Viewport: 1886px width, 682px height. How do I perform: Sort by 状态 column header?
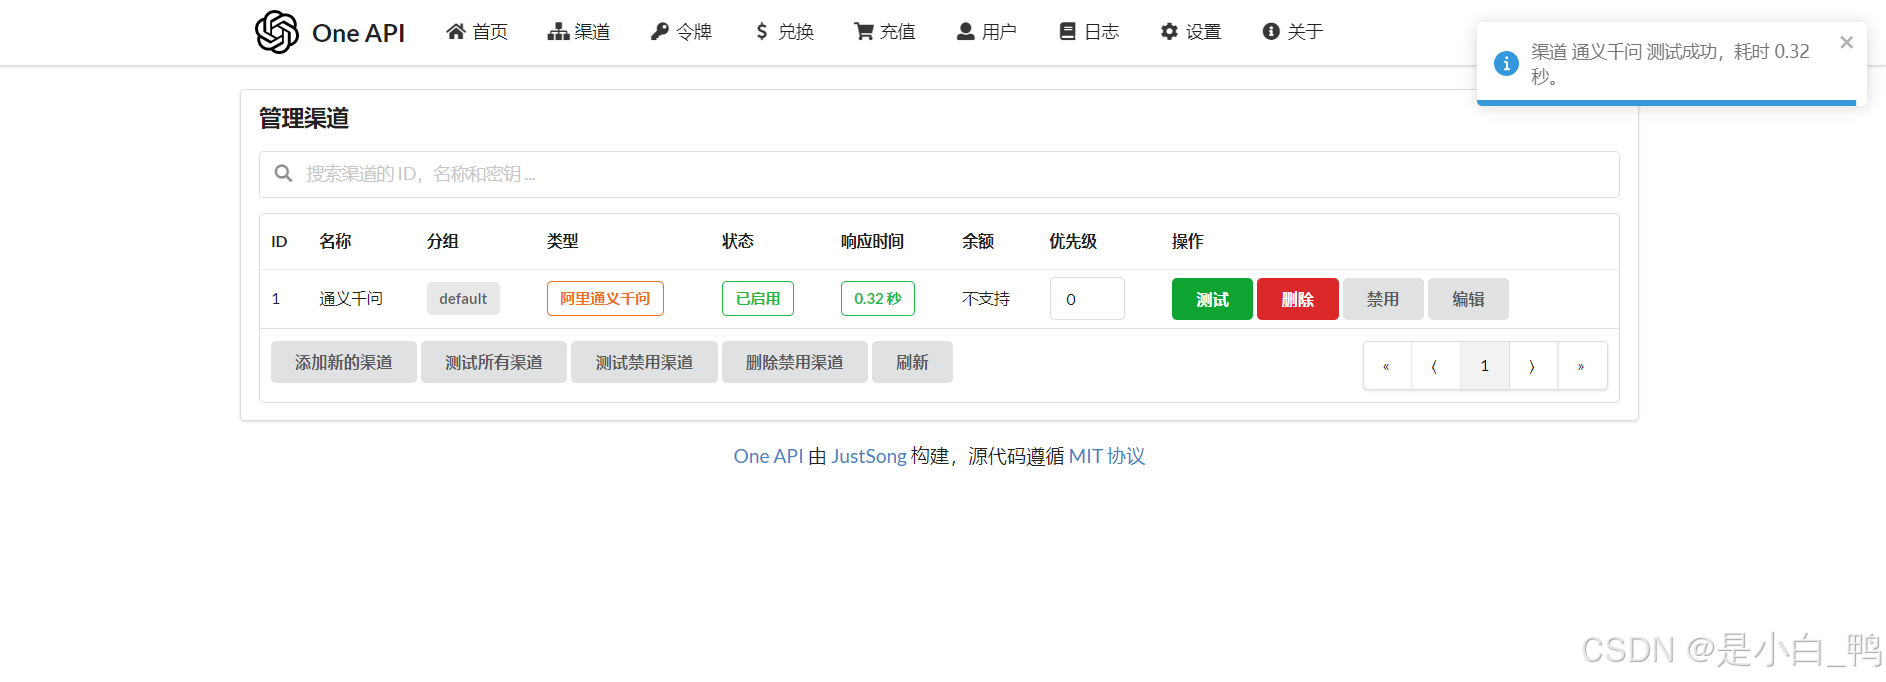[738, 242]
